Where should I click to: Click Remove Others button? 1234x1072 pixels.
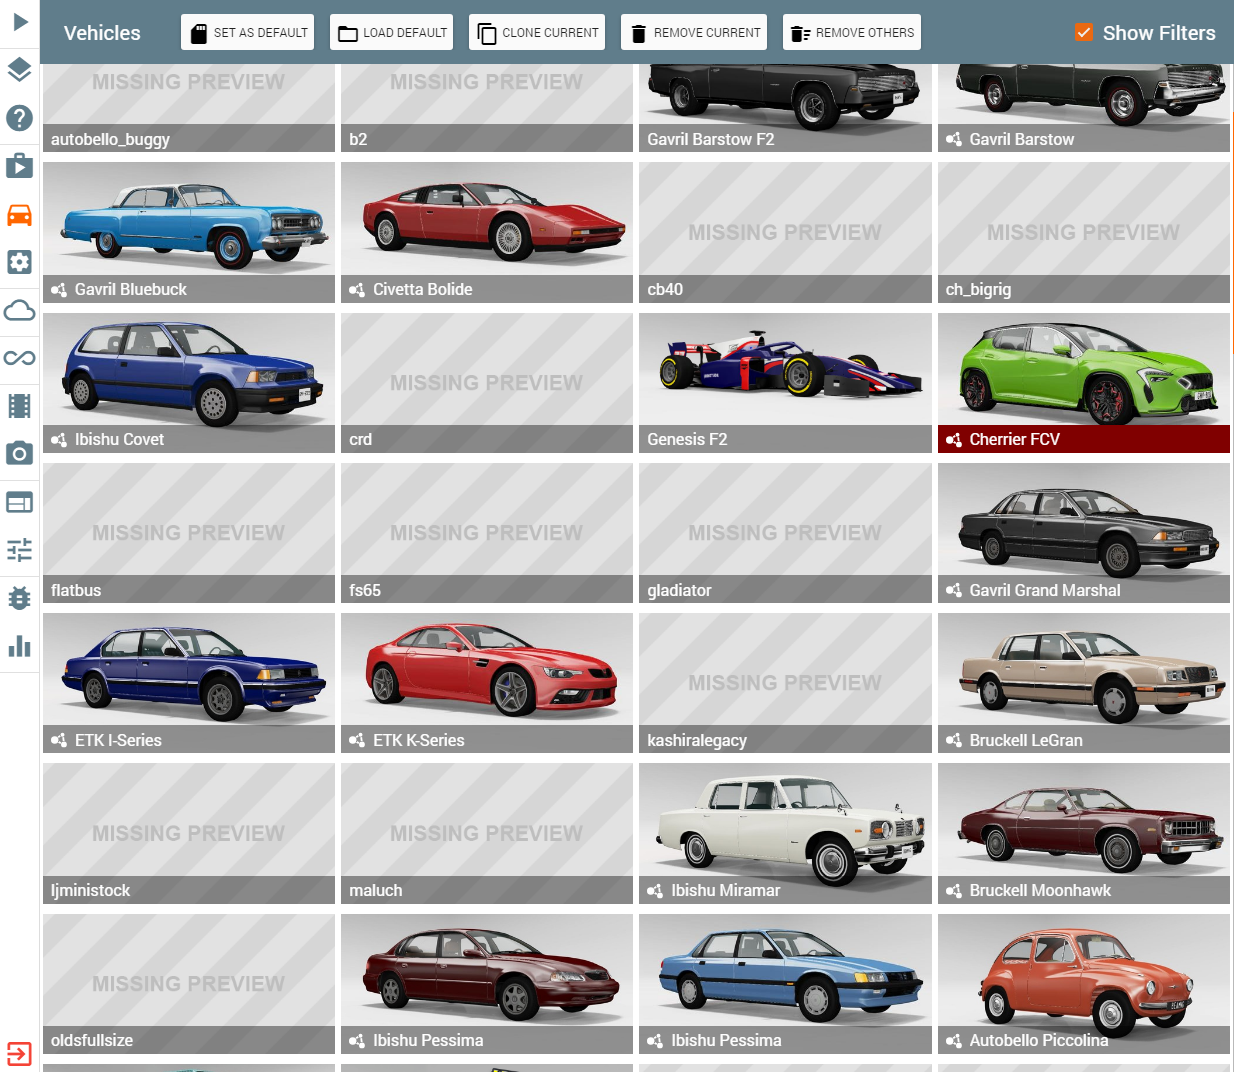point(852,32)
